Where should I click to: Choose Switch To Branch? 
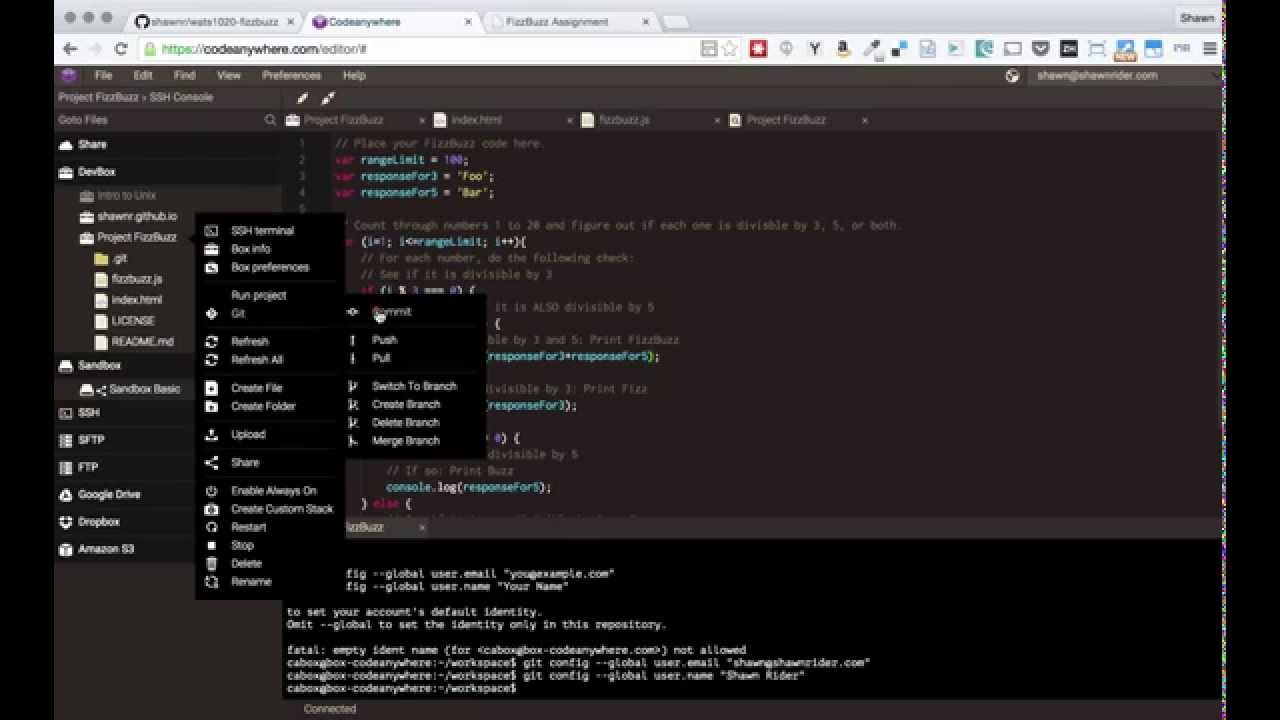pyautogui.click(x=414, y=386)
